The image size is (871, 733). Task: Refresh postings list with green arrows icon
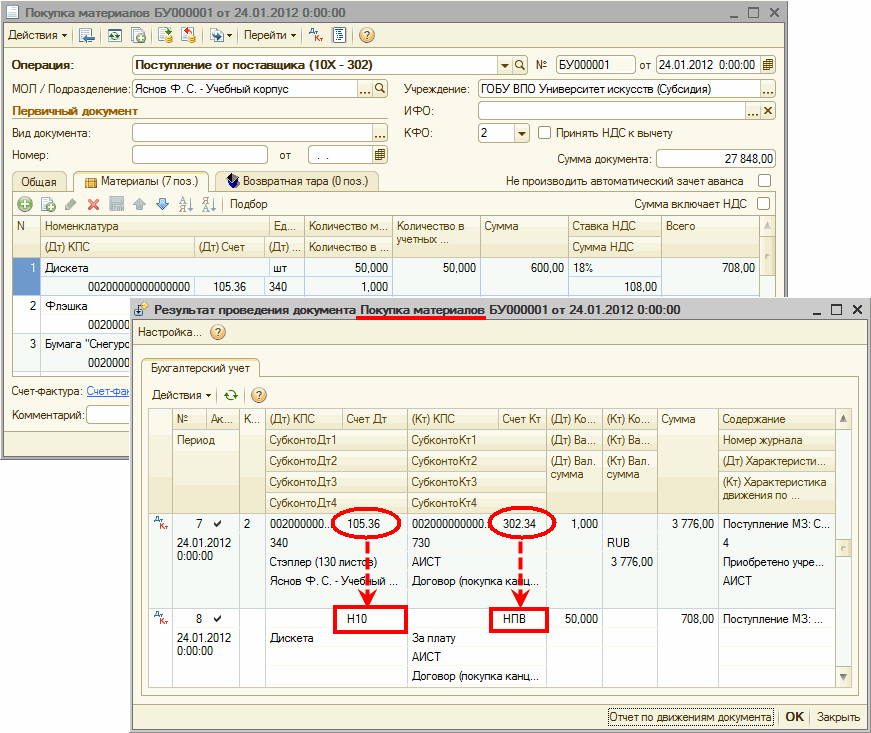pyautogui.click(x=231, y=395)
